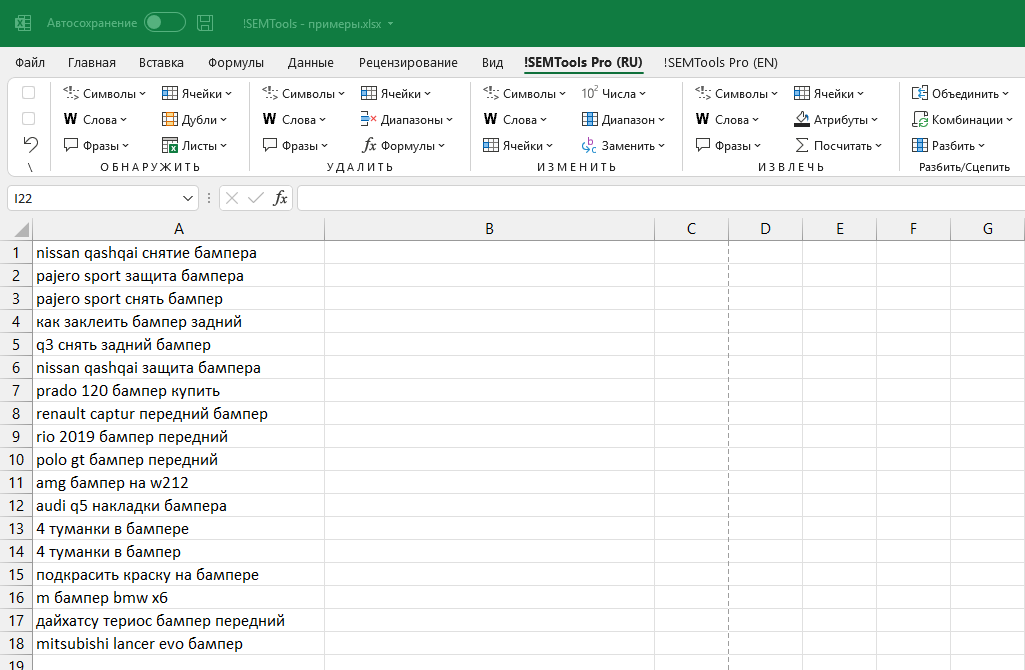Select cell 'mitsubishi lancer evo бампер'
Screen dimensions: 1025x670
coord(178,644)
